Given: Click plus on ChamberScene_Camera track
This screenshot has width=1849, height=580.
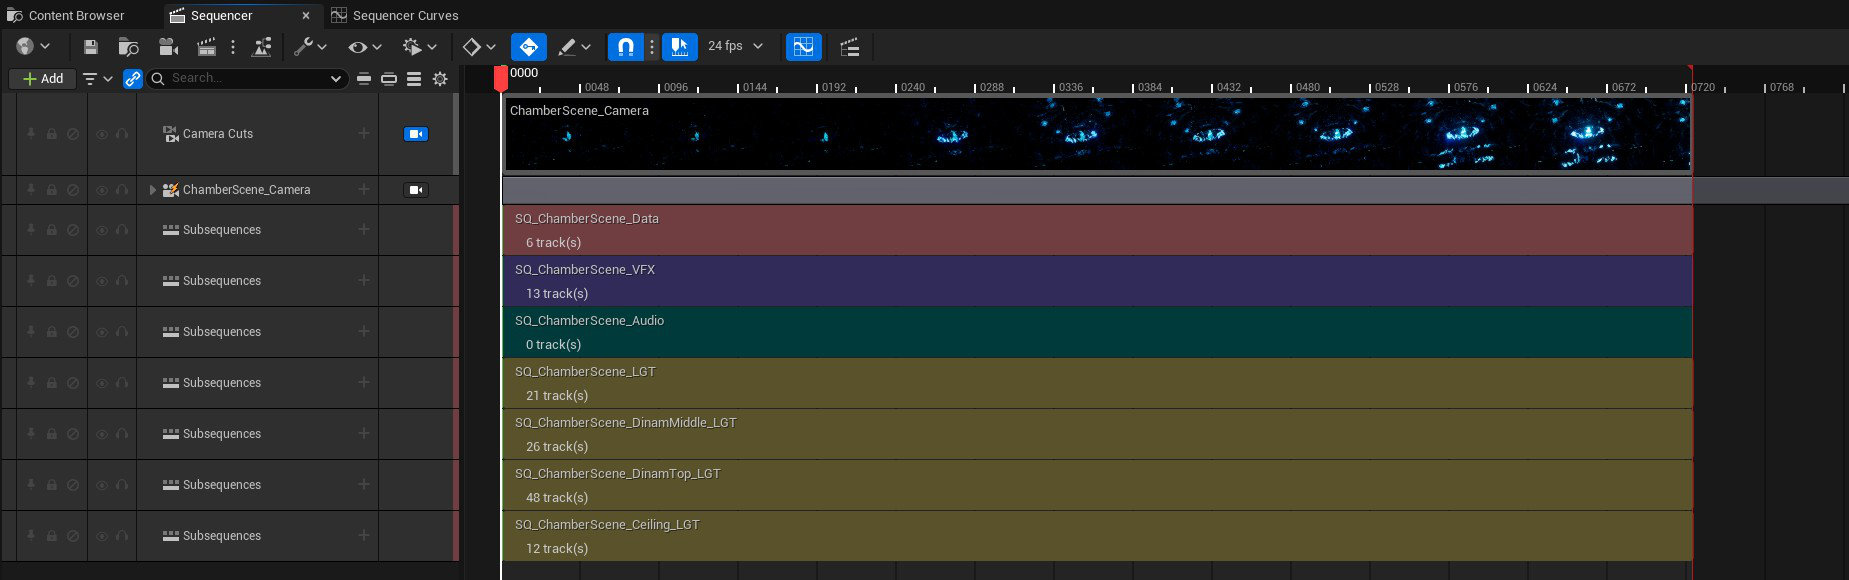Looking at the screenshot, I should coord(363,189).
